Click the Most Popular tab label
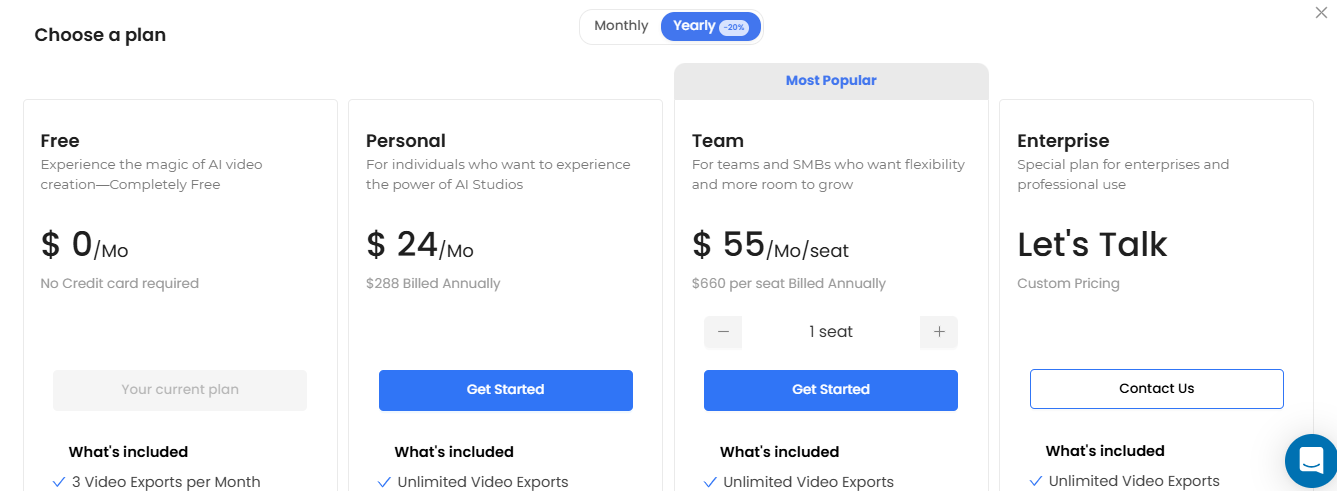 coord(831,81)
